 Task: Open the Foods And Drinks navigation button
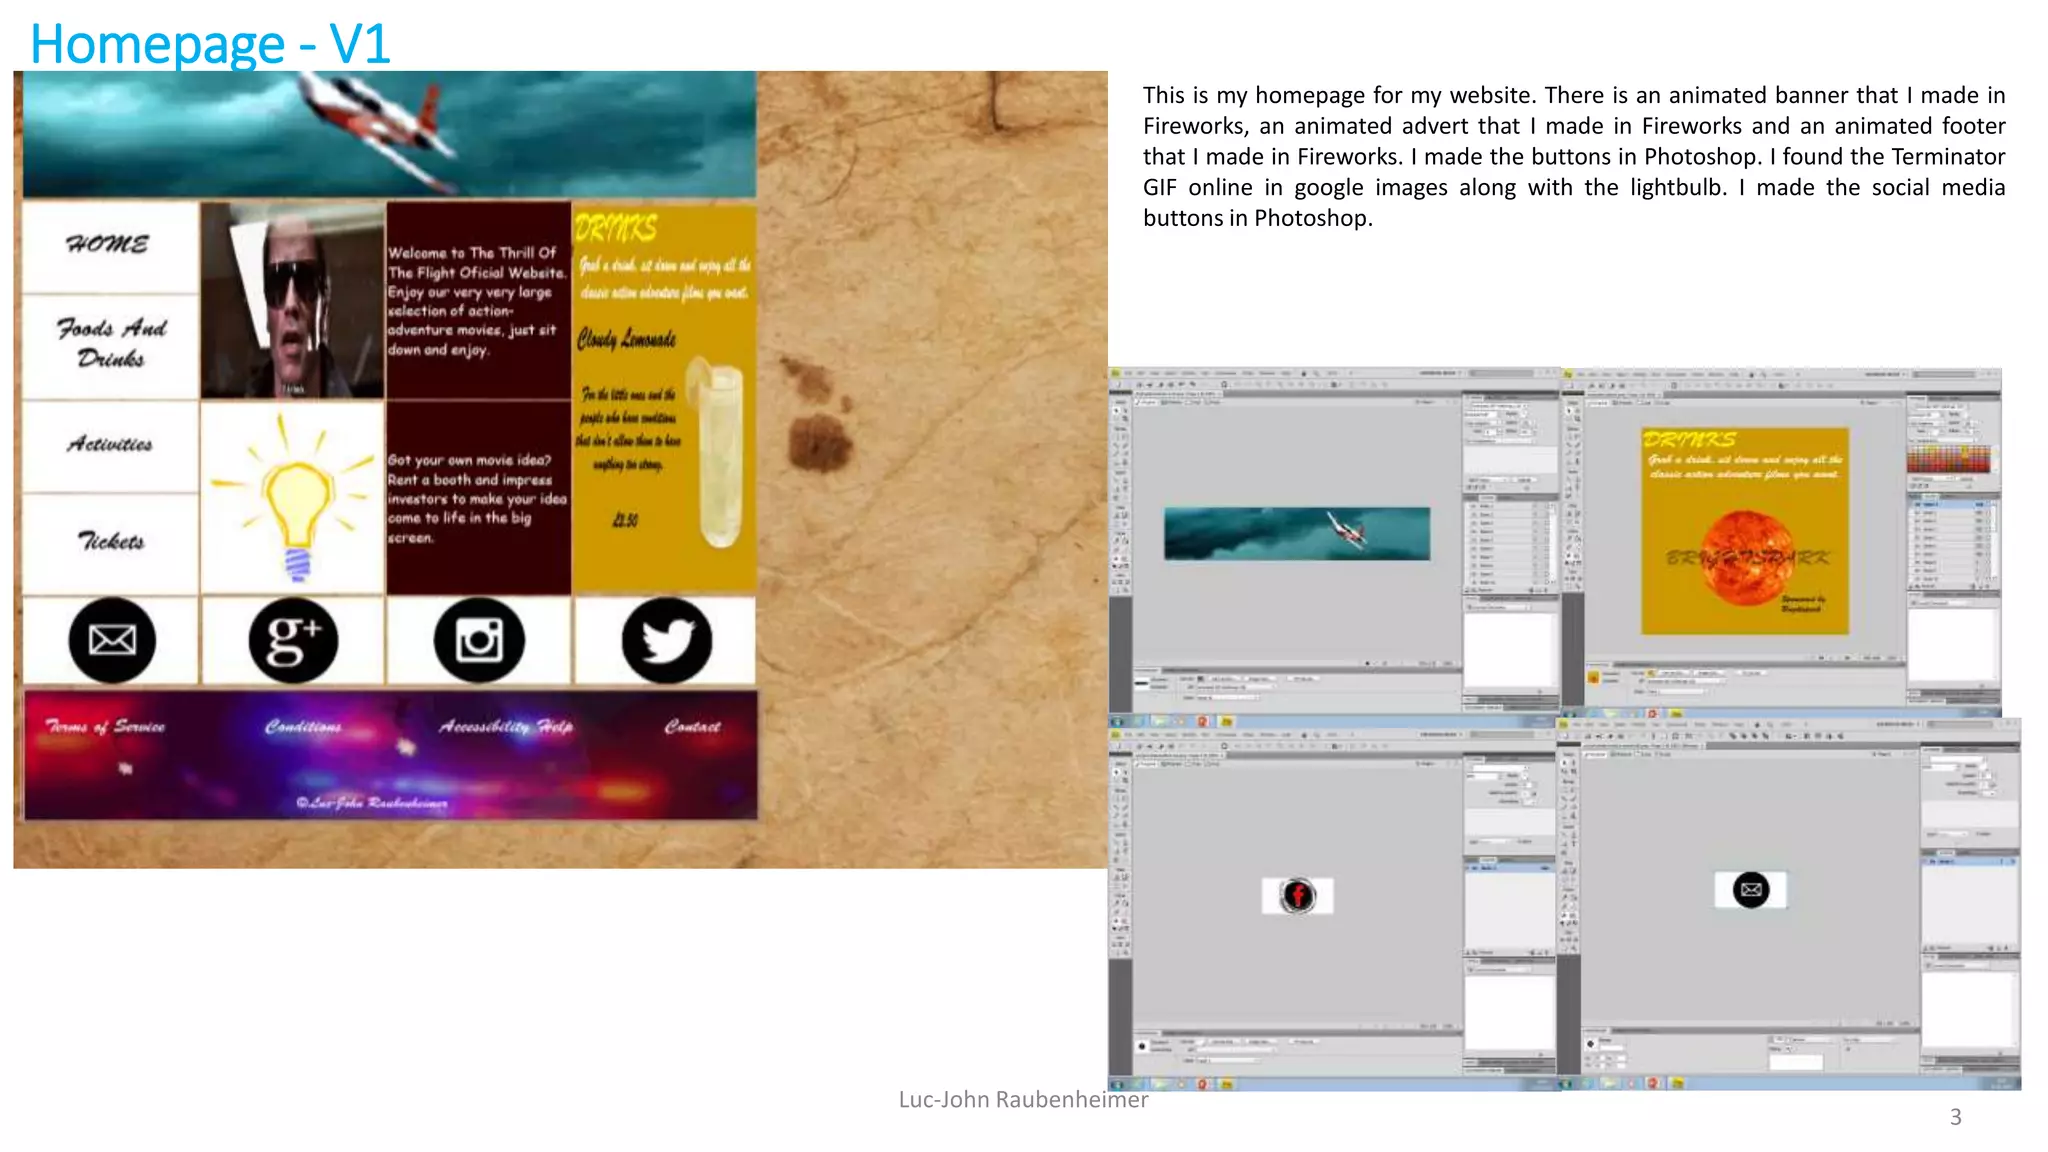111,342
